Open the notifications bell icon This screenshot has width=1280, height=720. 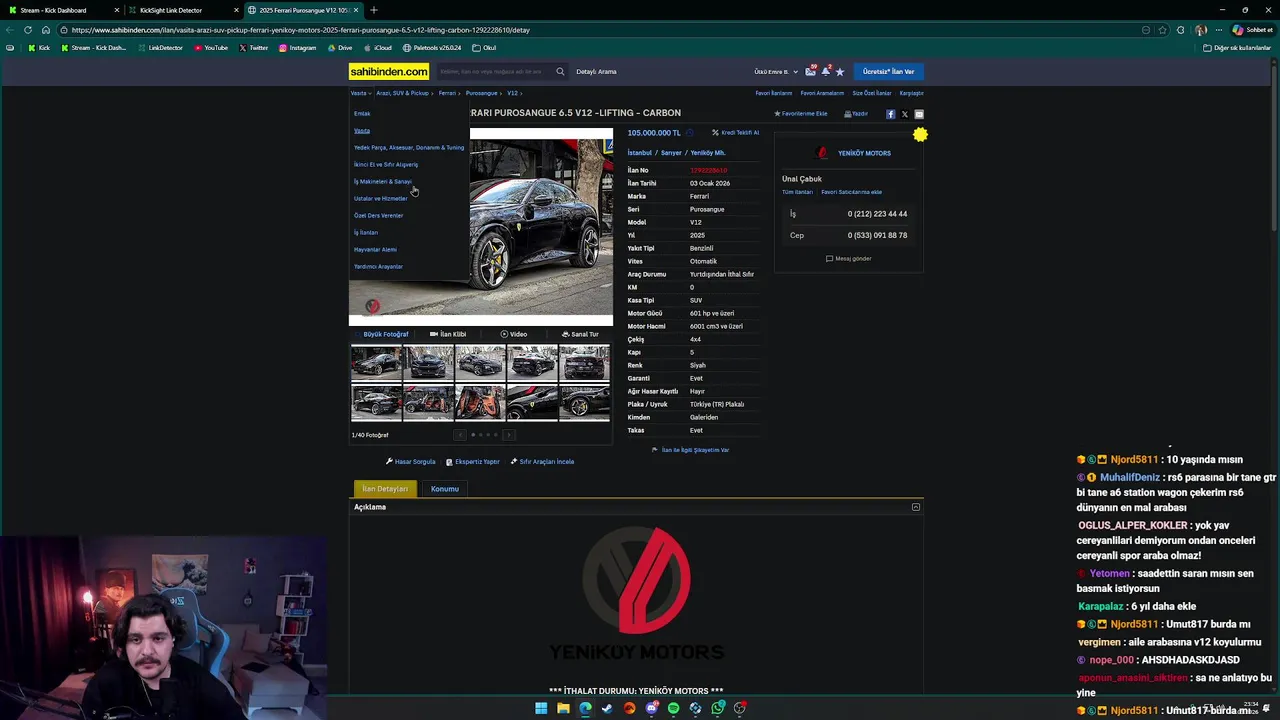tap(826, 71)
